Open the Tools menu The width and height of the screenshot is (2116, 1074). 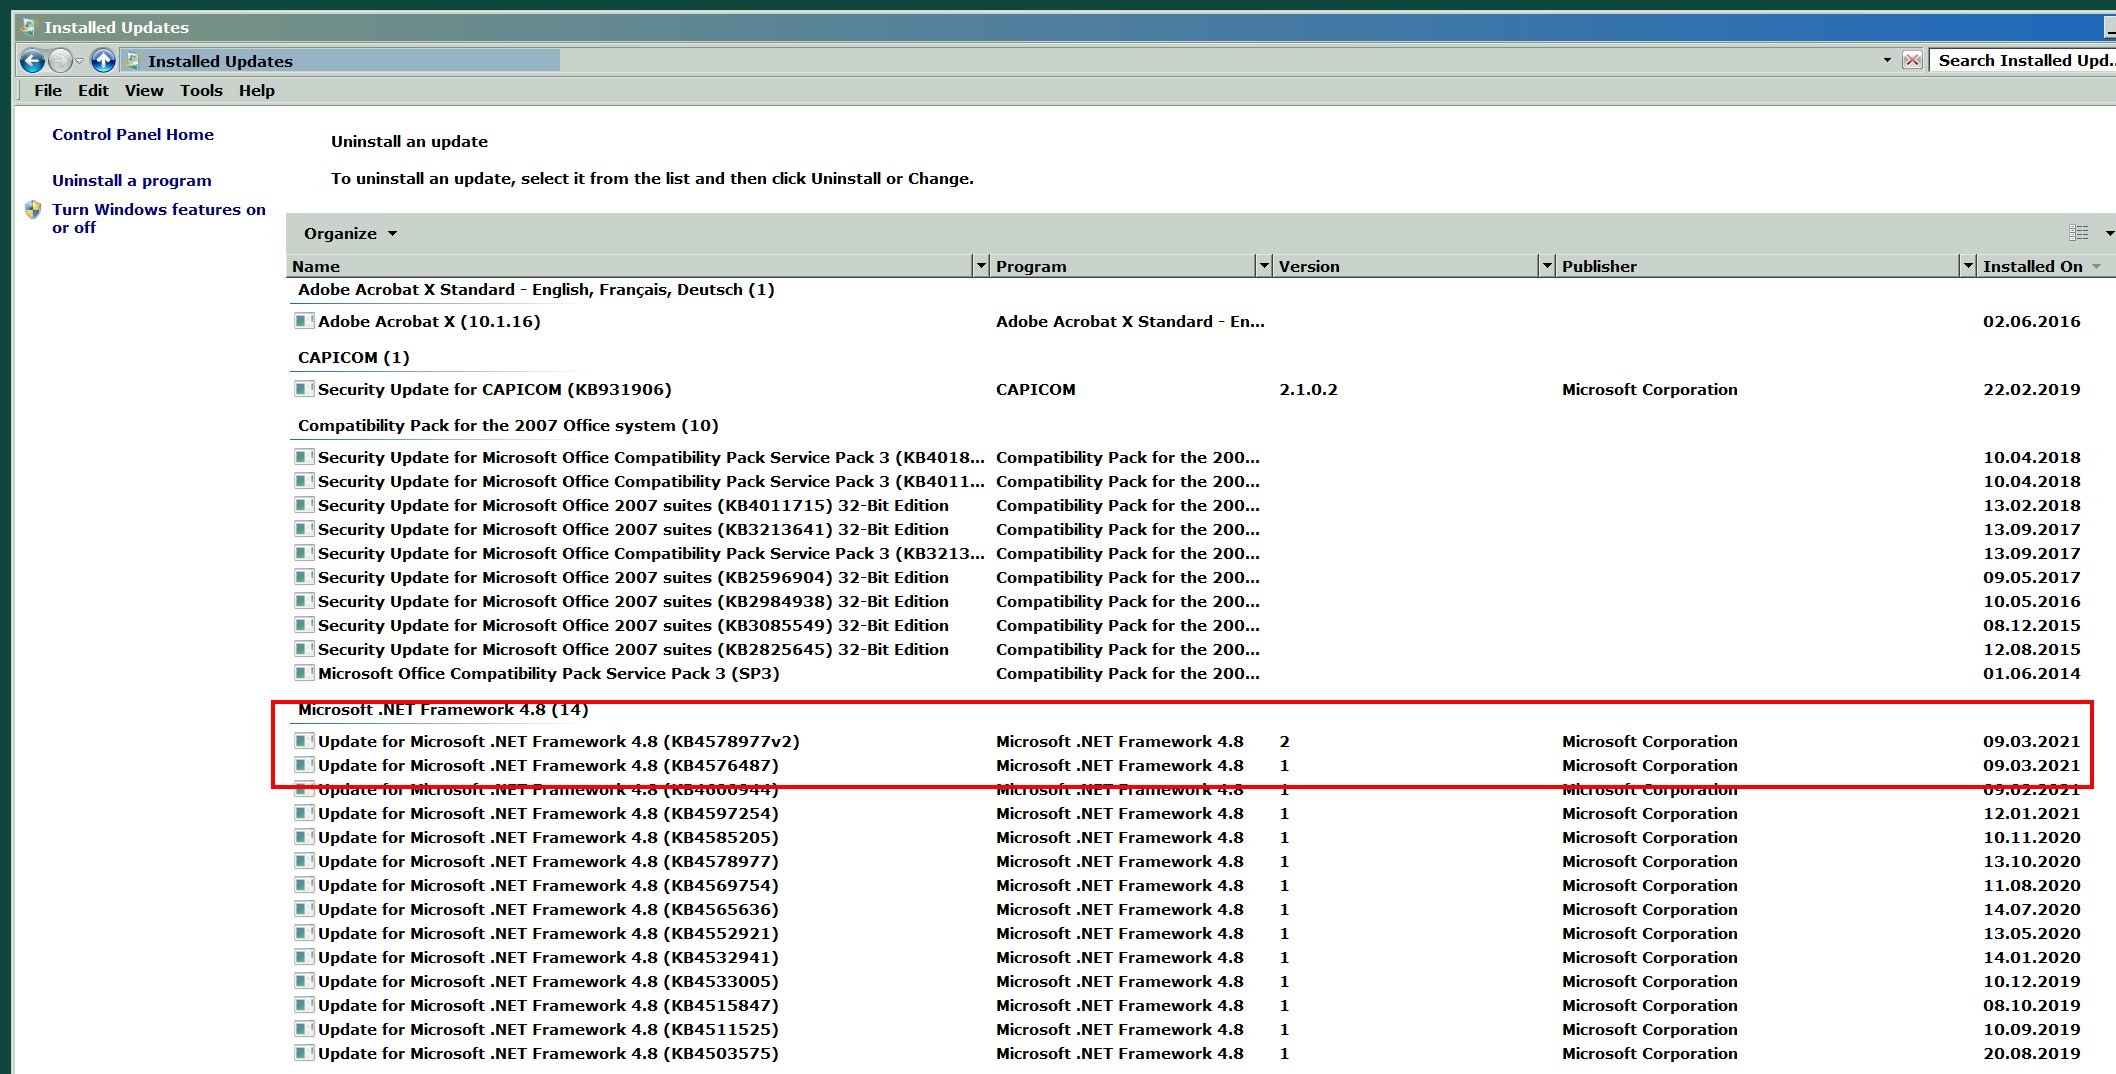(x=201, y=90)
